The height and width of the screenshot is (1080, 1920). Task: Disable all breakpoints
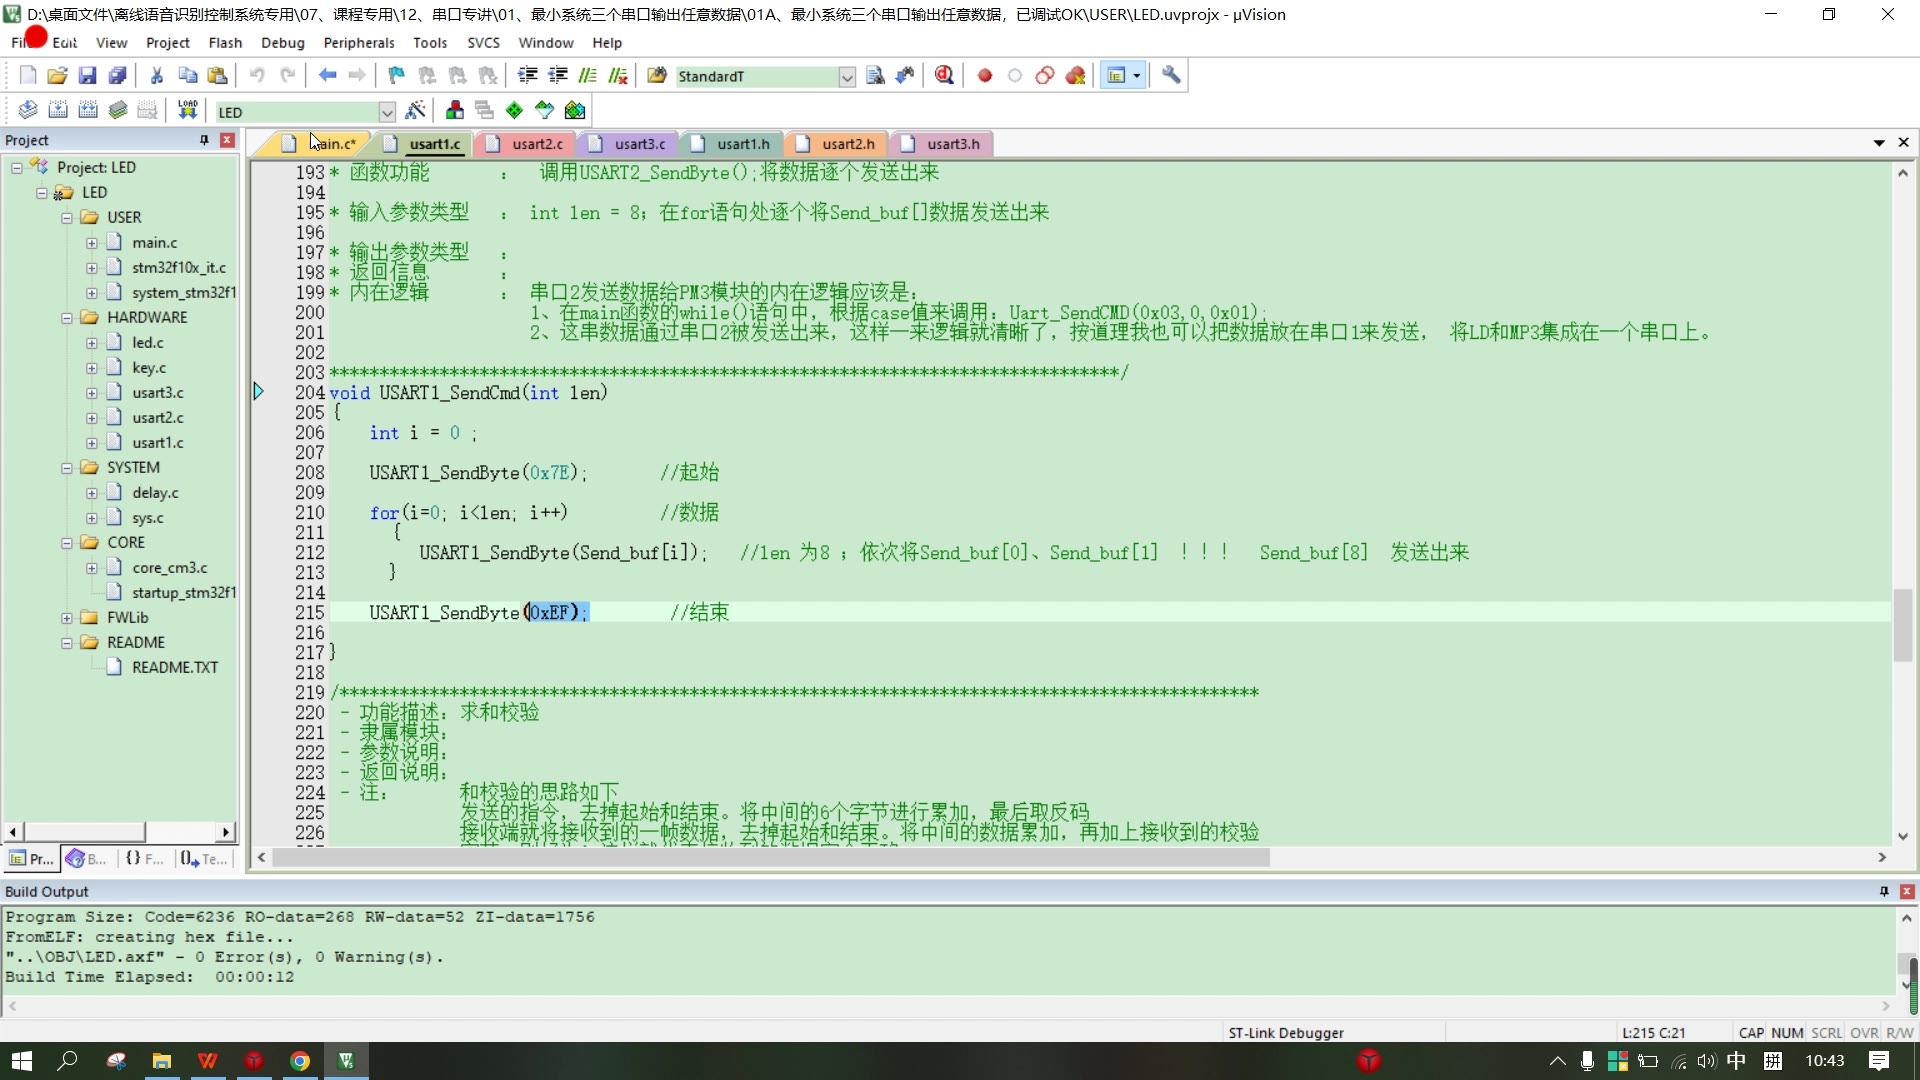(x=1045, y=75)
